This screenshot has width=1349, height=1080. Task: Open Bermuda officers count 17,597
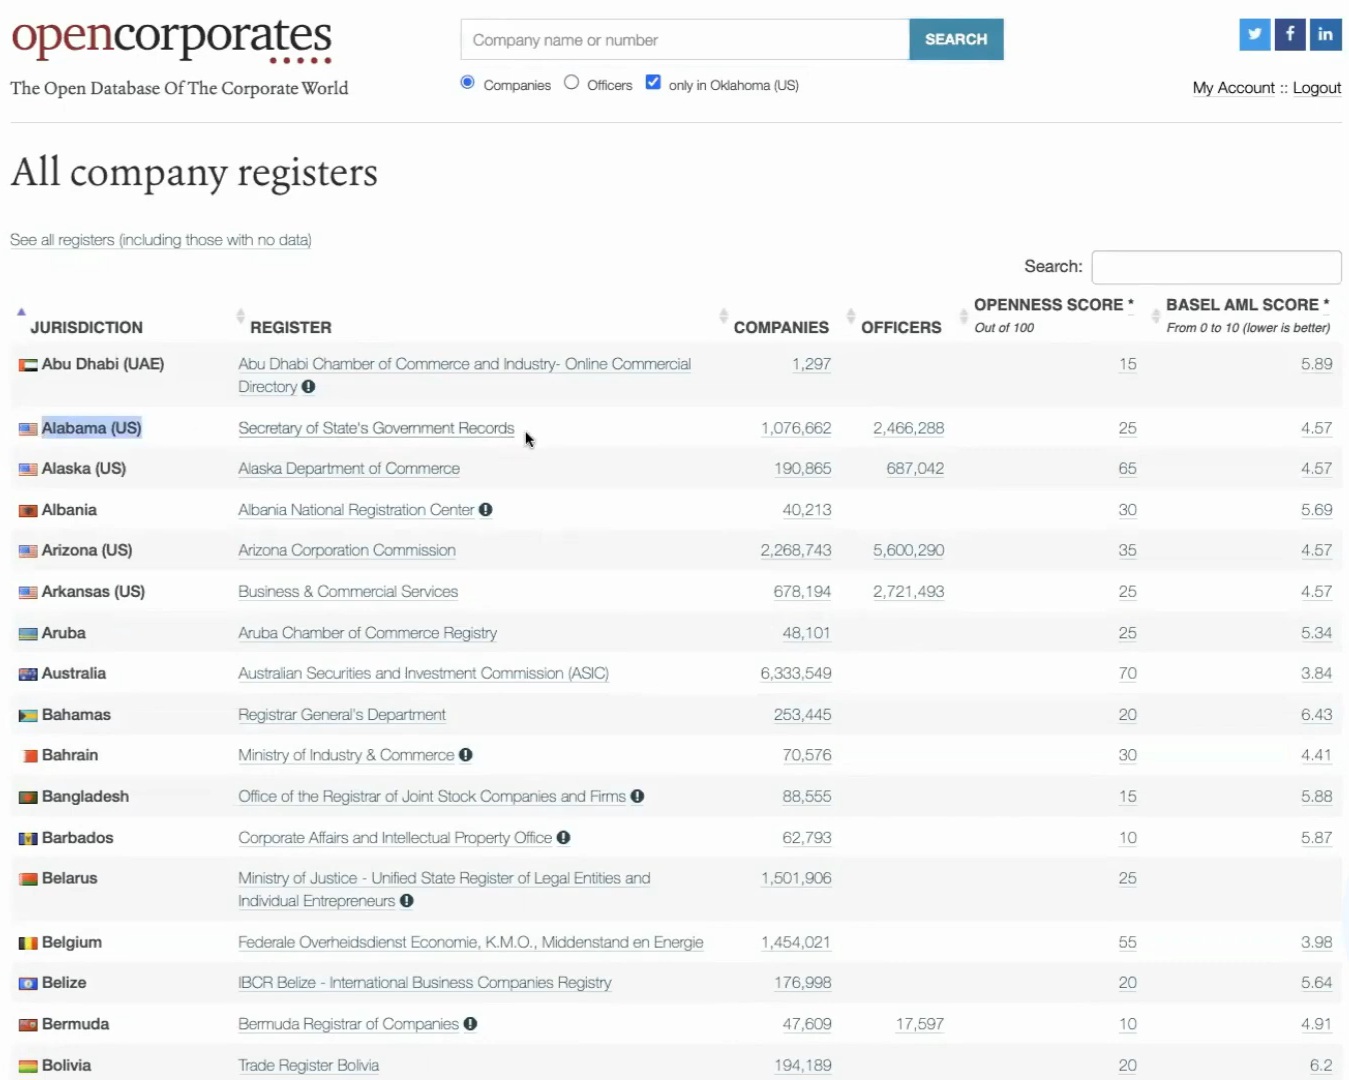click(x=920, y=1024)
